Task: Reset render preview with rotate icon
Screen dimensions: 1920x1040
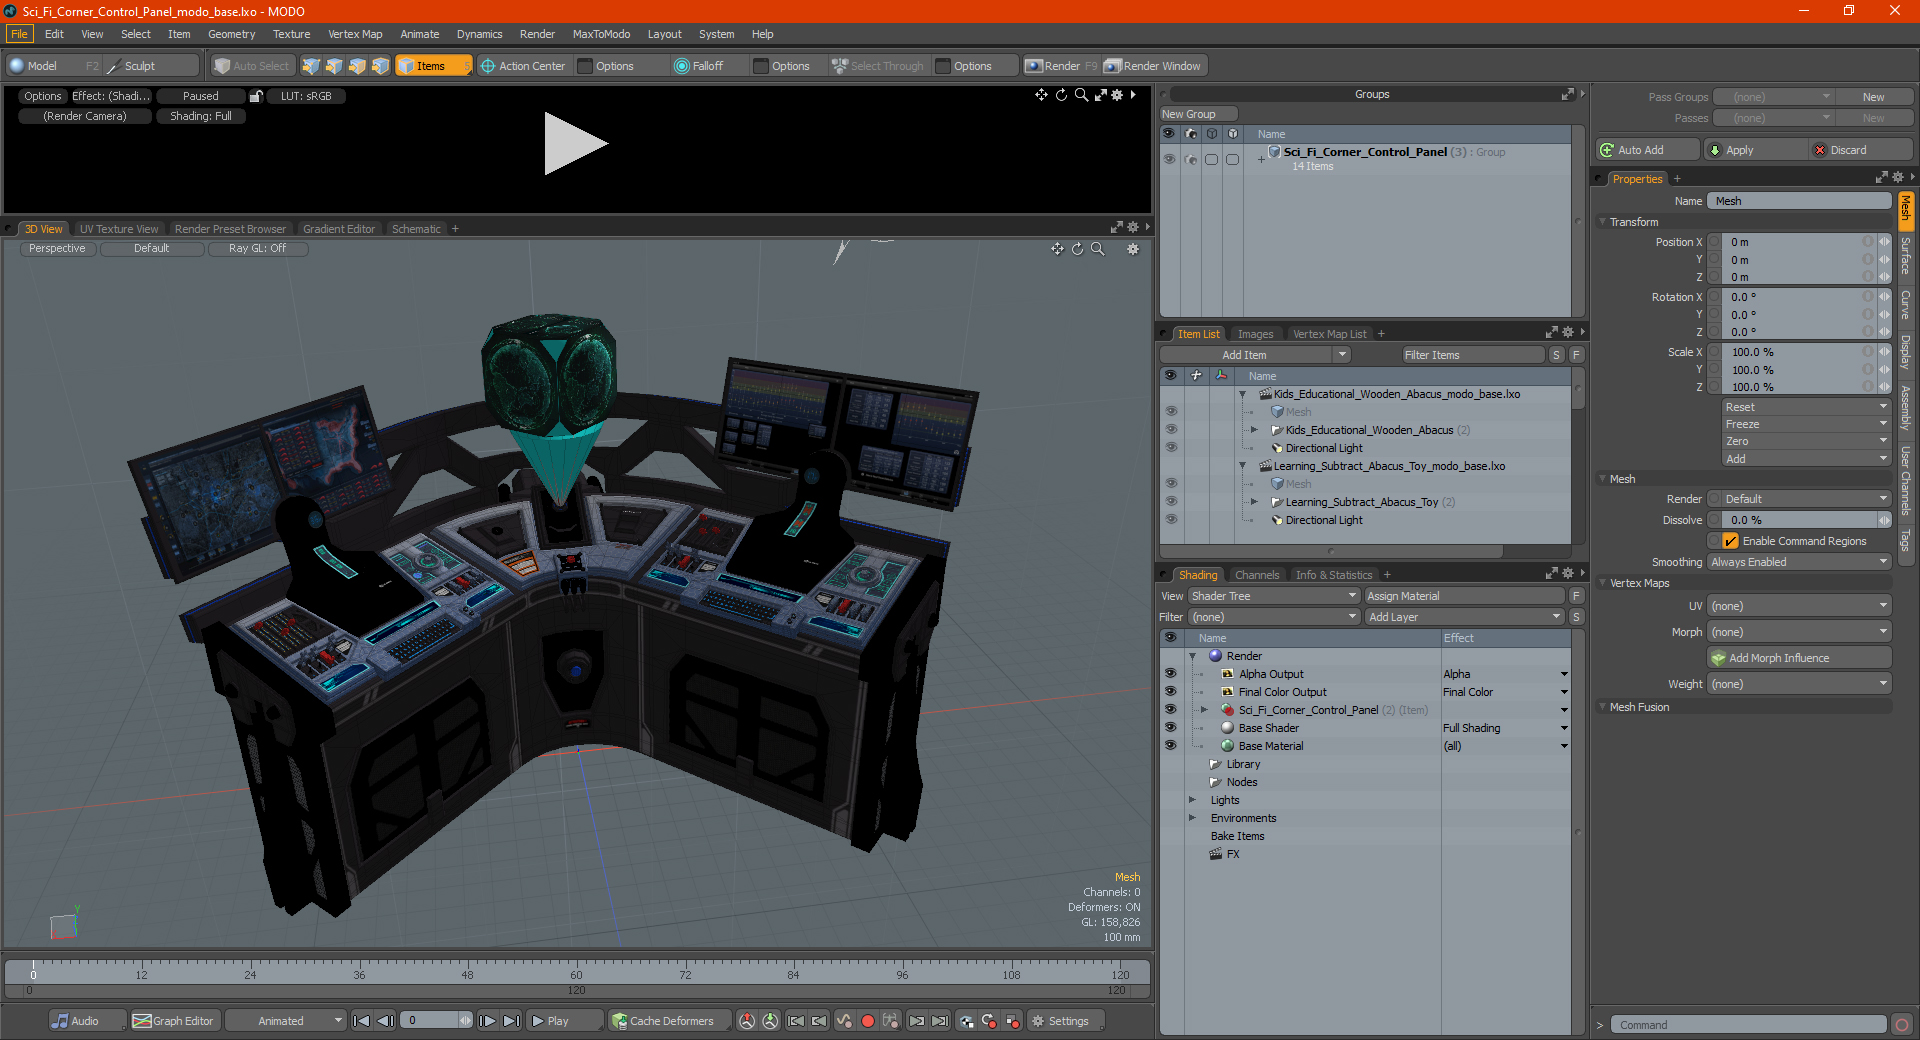Action: point(1061,95)
